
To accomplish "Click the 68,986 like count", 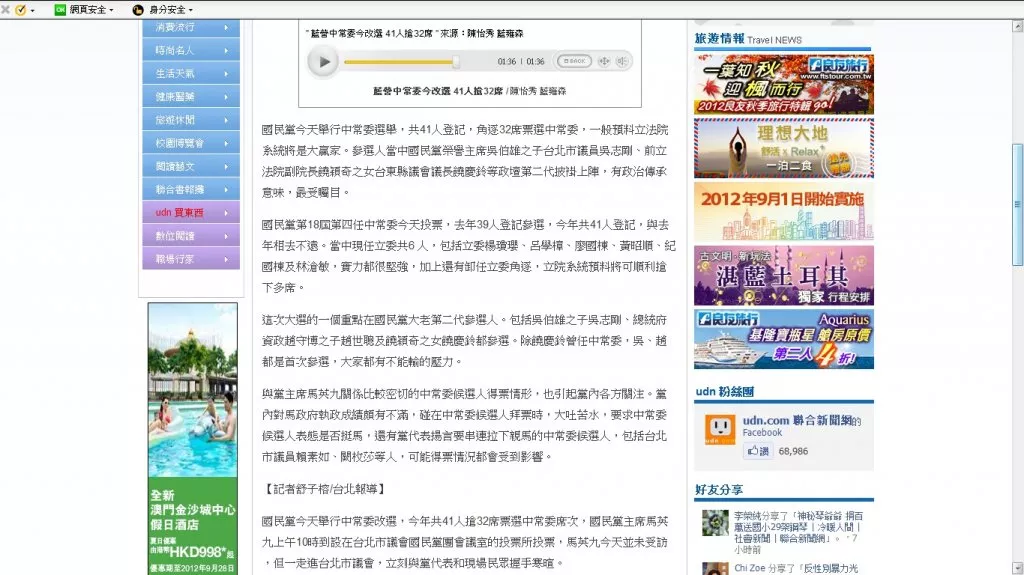I will pos(793,451).
